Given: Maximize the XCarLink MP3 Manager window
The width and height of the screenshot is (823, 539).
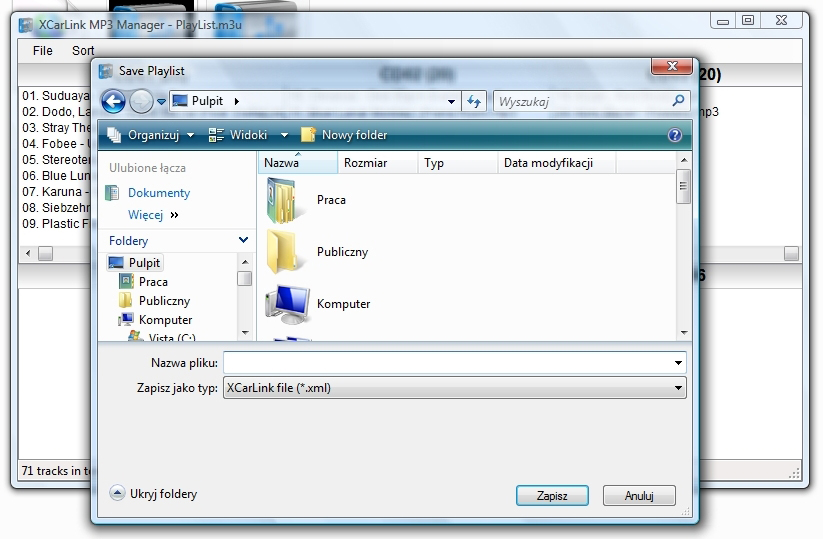Looking at the screenshot, I should tap(748, 20).
